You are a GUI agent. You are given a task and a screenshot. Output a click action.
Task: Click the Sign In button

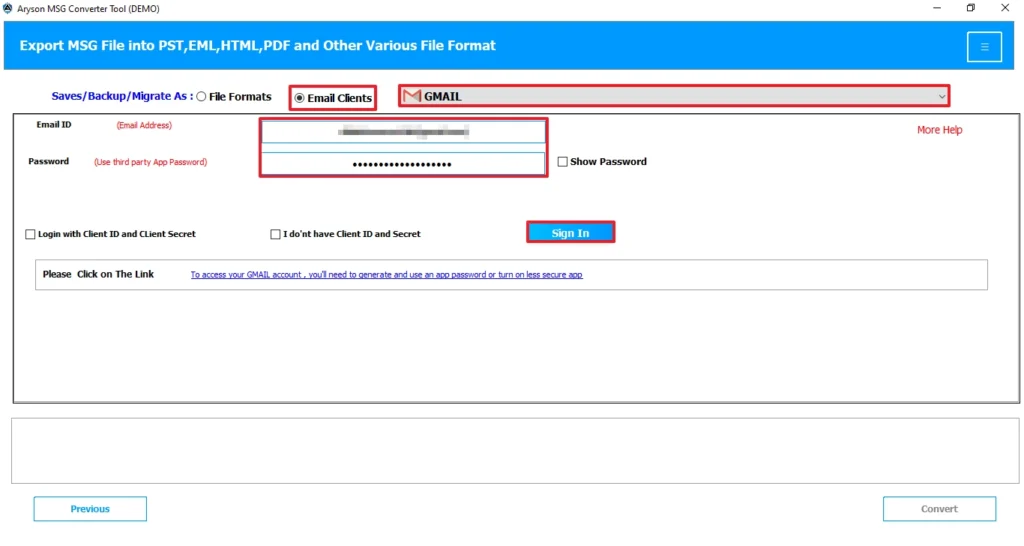tap(570, 233)
